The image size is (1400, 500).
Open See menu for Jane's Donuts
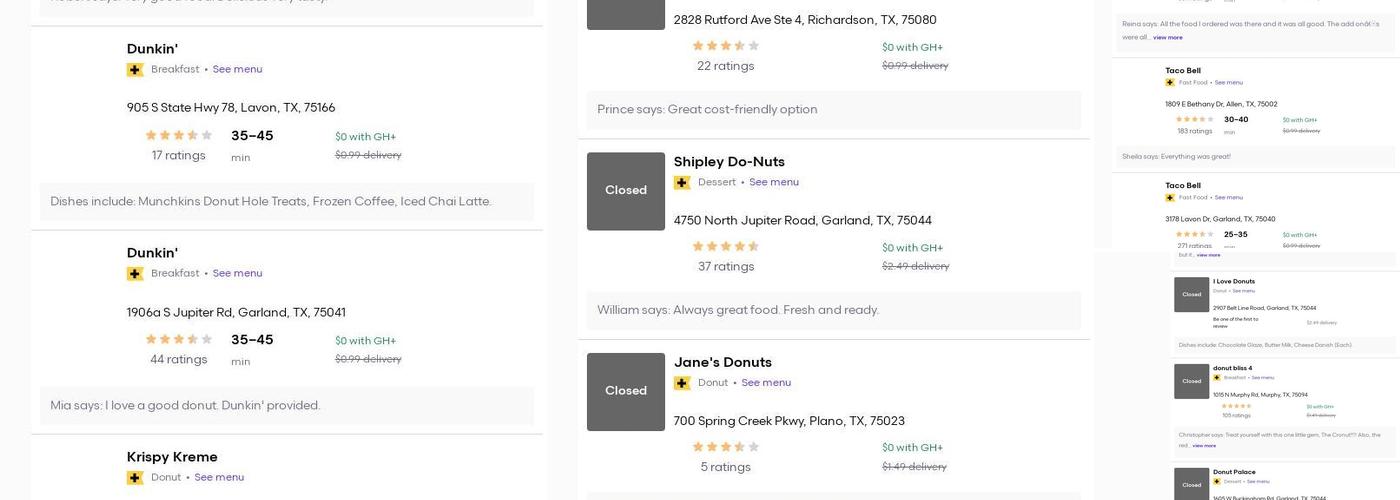[x=766, y=383]
